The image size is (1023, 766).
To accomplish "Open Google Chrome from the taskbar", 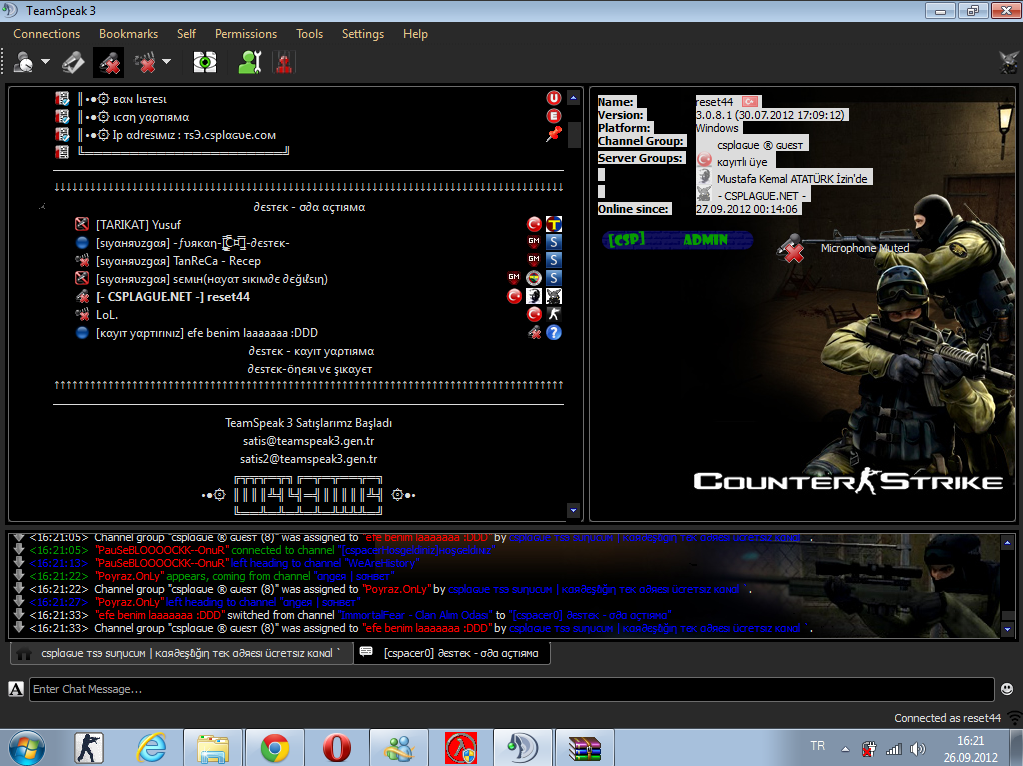I will point(275,748).
